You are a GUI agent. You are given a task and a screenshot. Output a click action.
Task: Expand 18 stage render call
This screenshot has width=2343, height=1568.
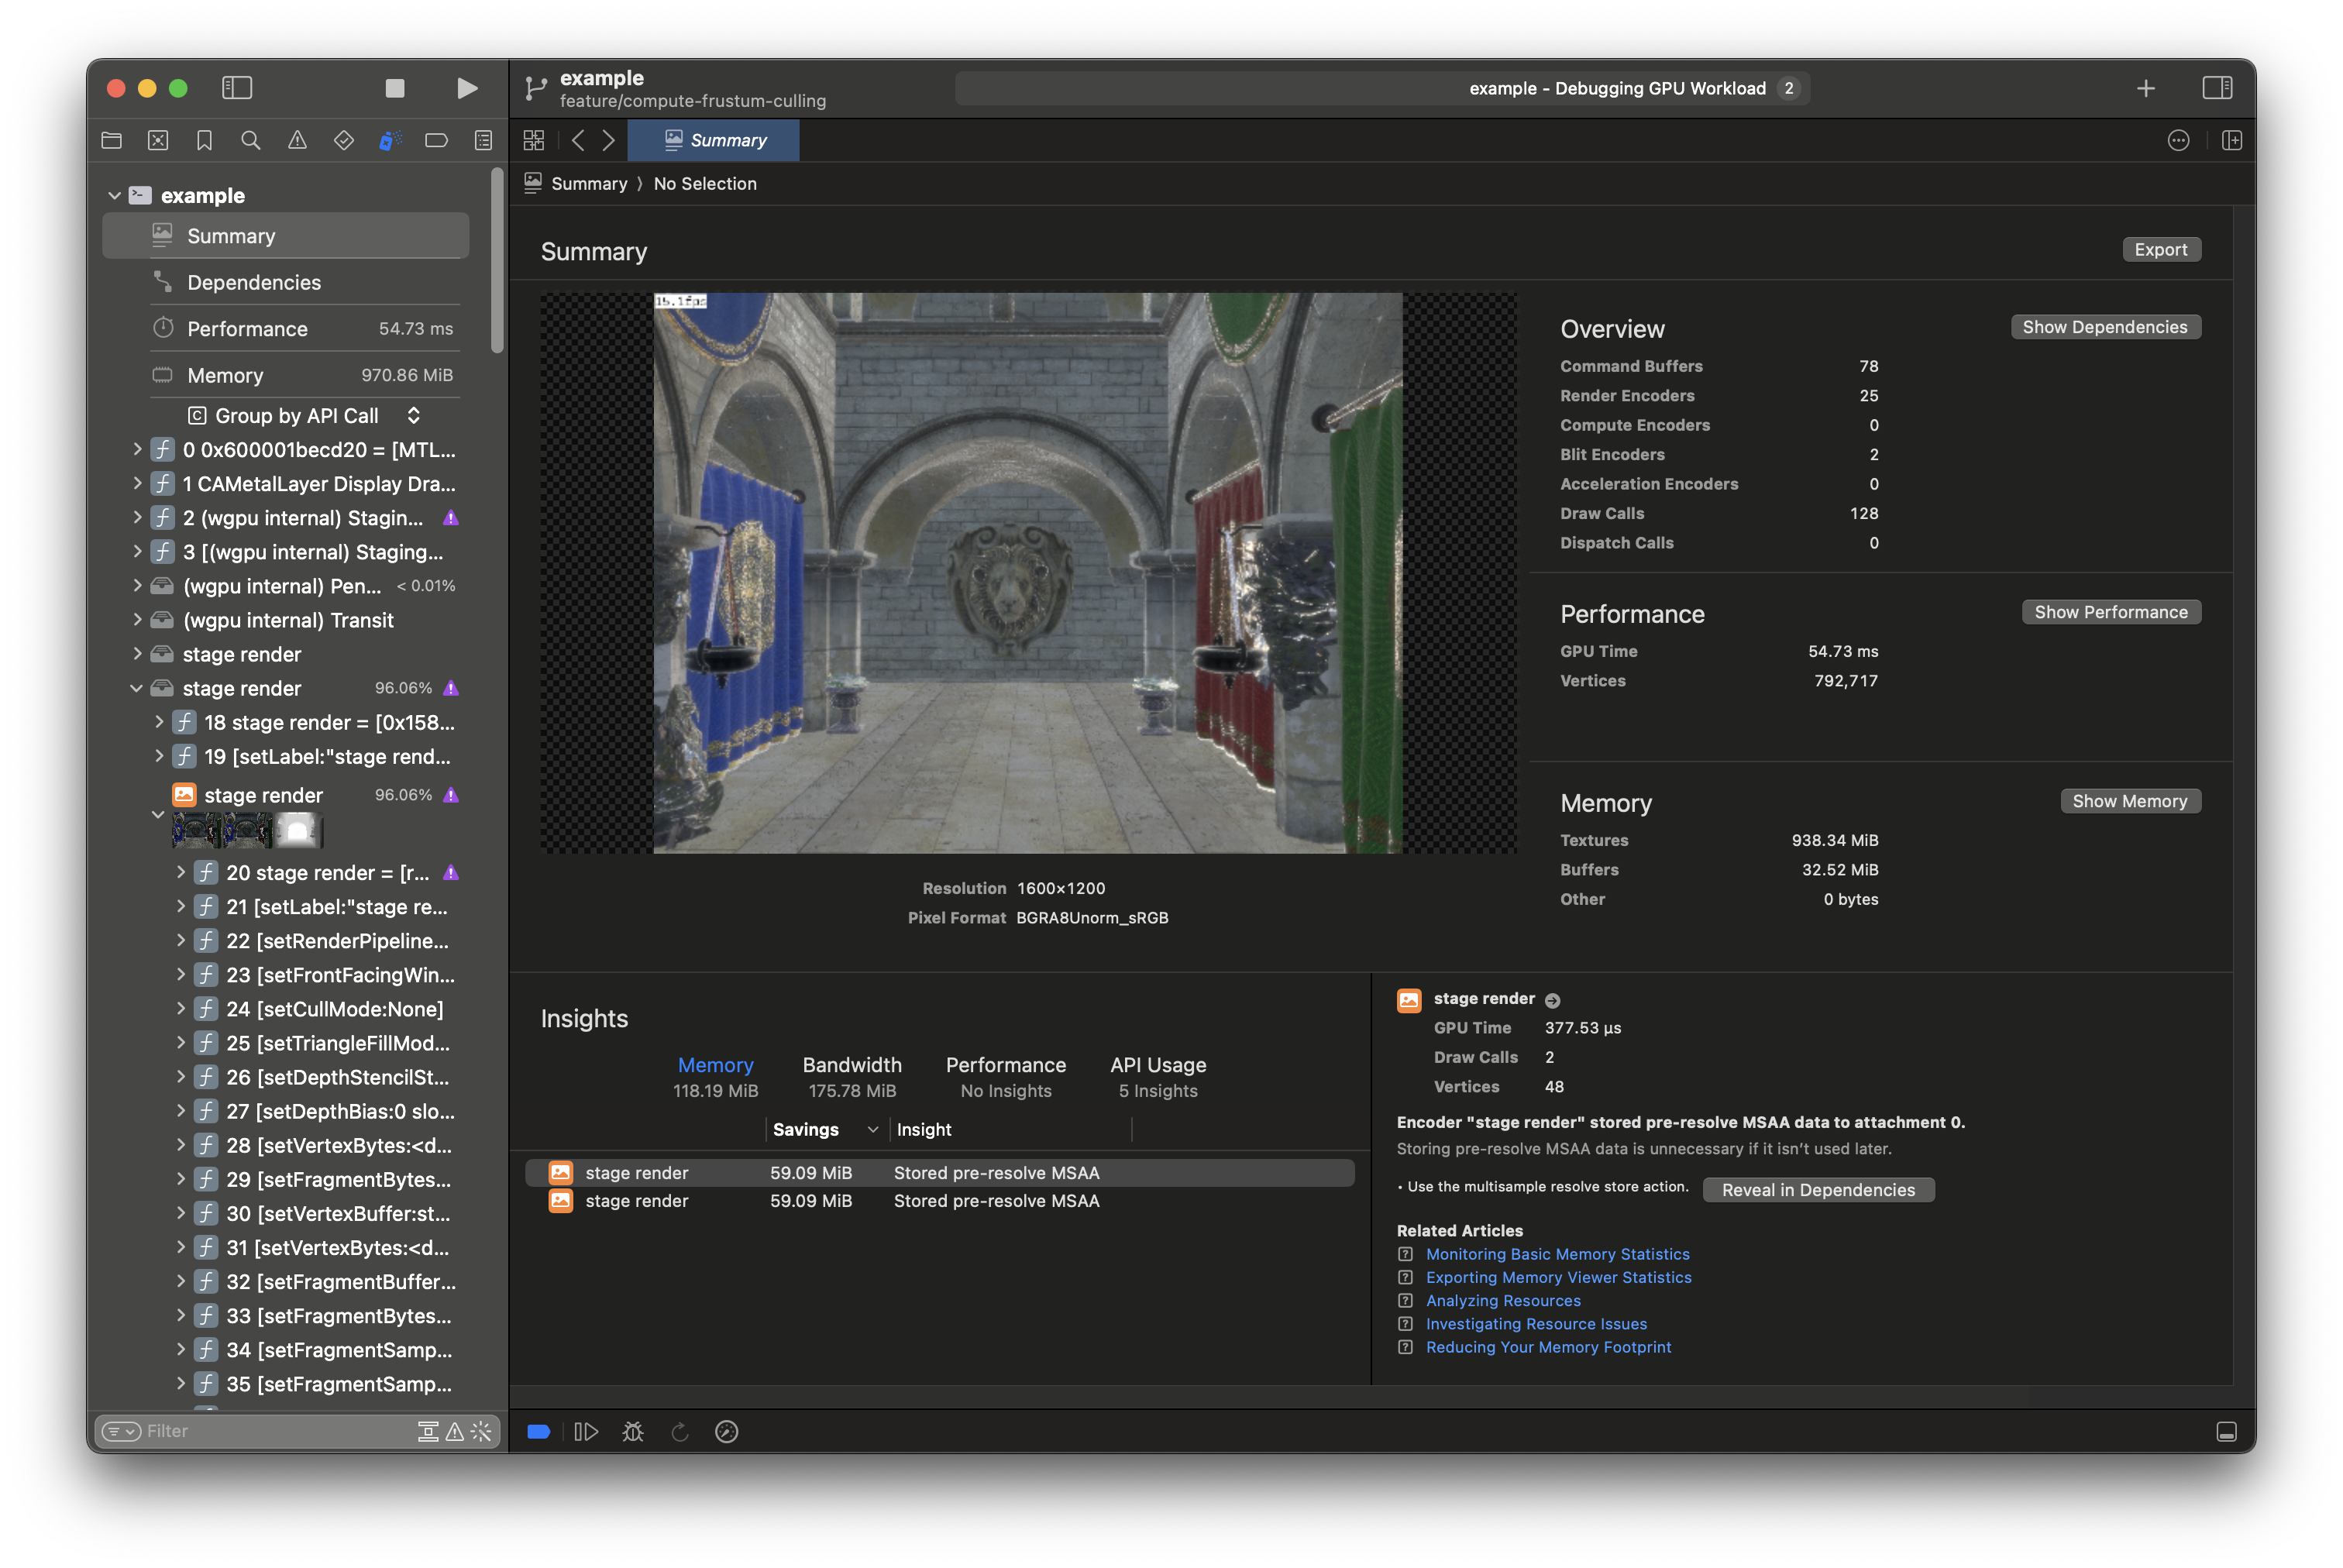(x=159, y=722)
